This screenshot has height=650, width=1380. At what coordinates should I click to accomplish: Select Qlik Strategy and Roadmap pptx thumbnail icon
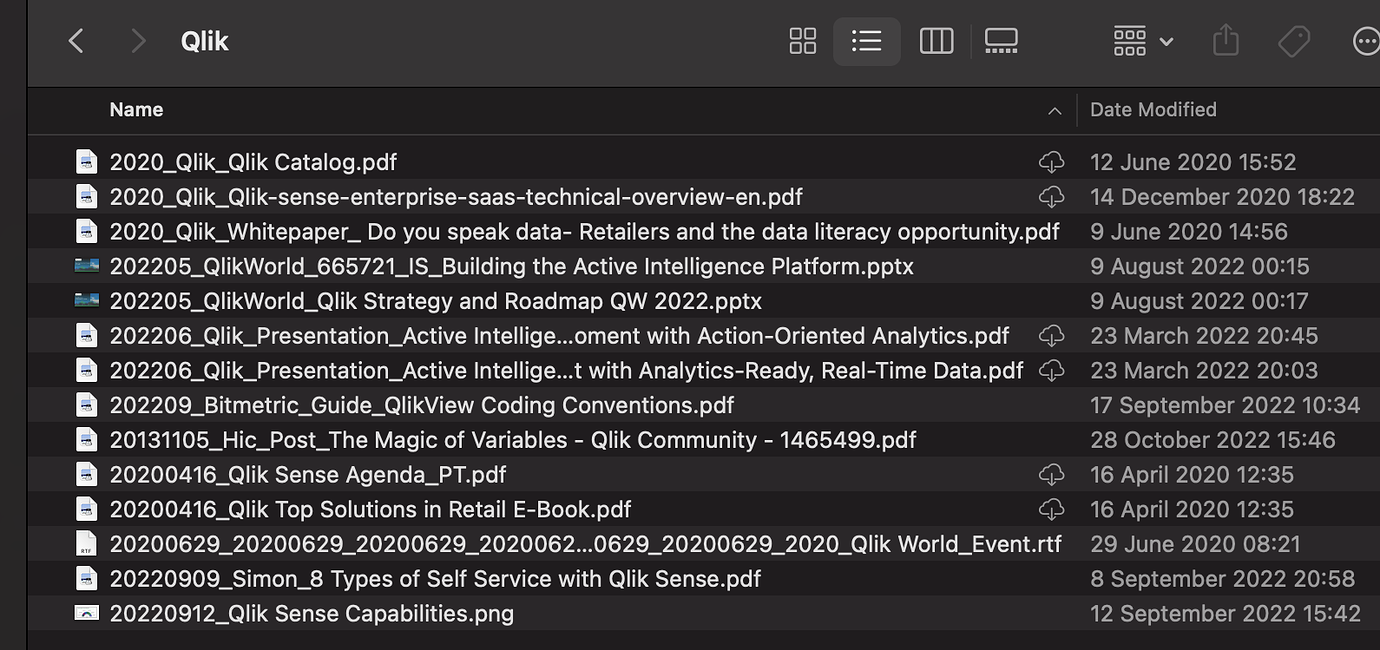pyautogui.click(x=87, y=301)
